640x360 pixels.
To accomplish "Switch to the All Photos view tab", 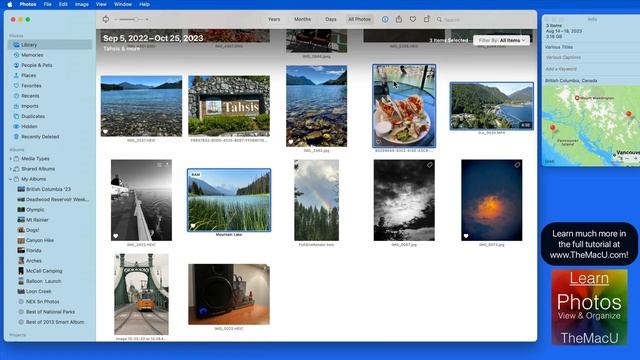I will (359, 19).
